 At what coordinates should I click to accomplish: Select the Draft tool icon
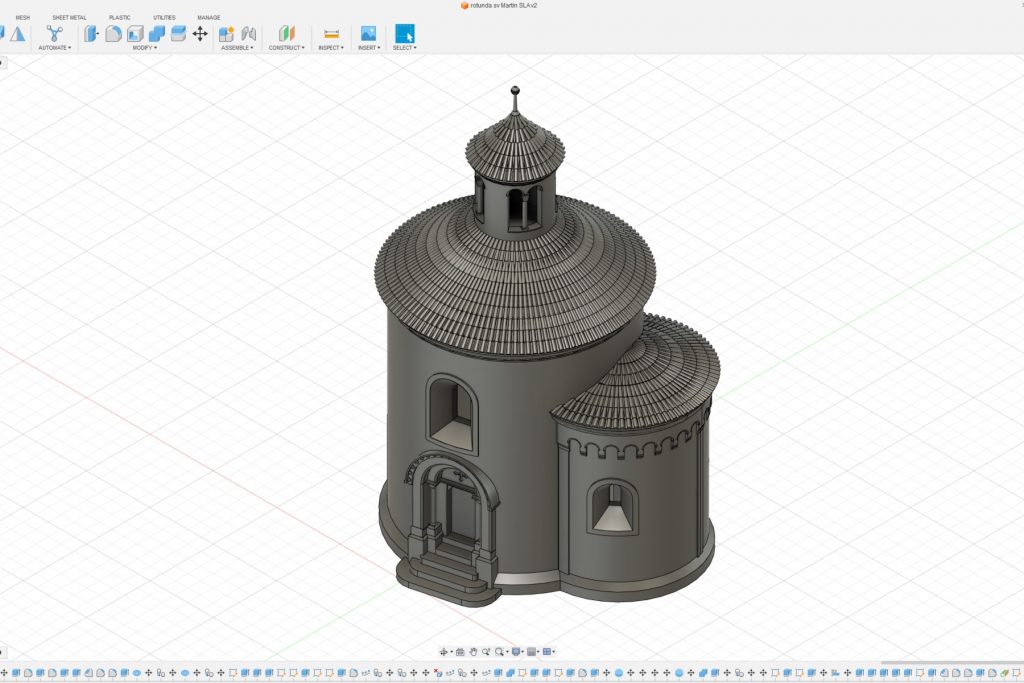[17, 34]
